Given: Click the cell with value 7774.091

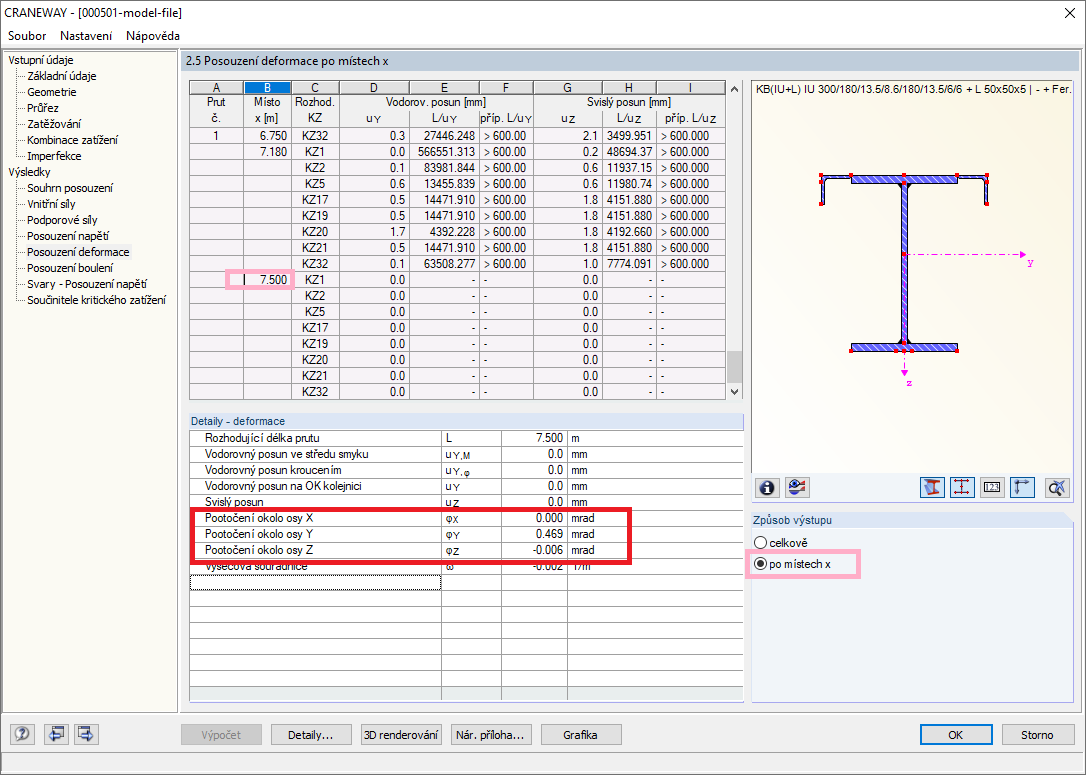Looking at the screenshot, I should click(x=629, y=264).
